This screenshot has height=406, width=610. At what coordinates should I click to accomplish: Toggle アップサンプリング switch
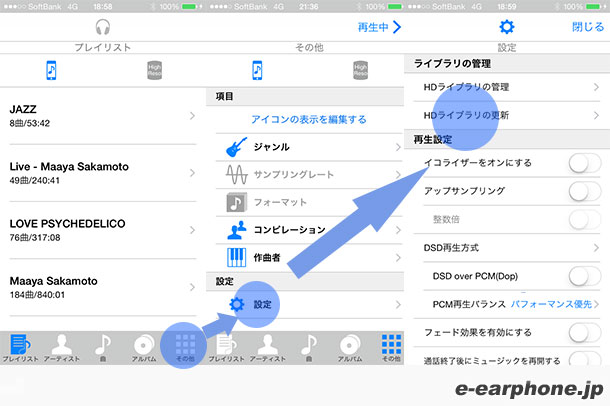point(585,191)
